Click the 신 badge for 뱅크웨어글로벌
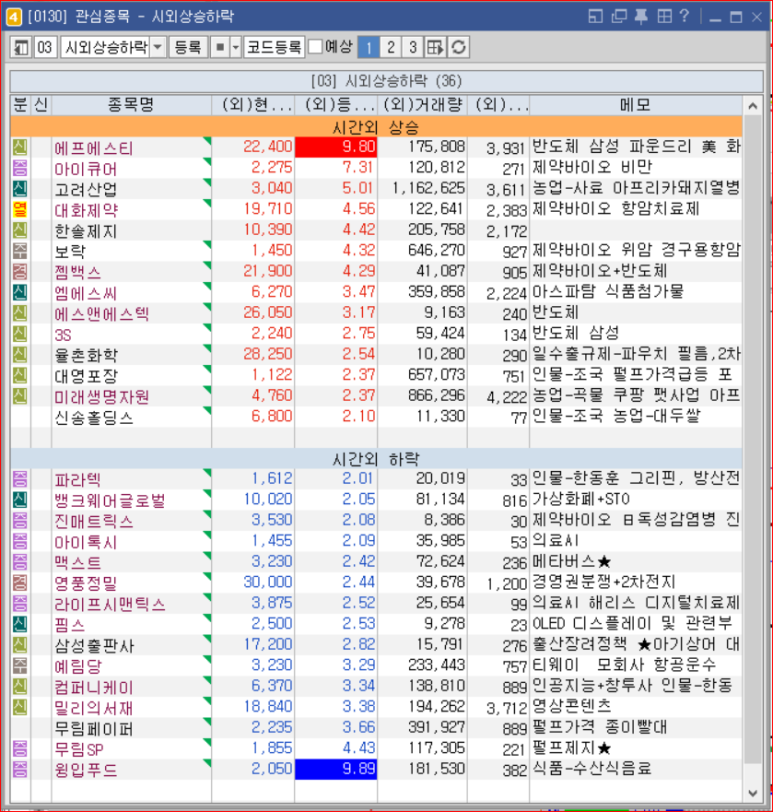773x812 pixels. pos(20,499)
